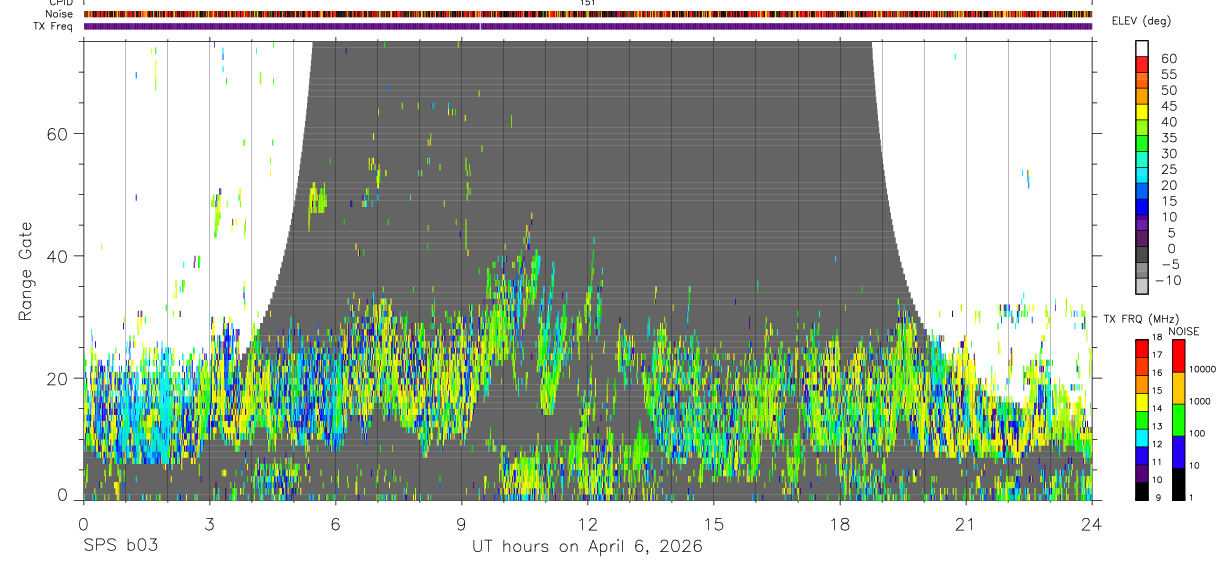Click the '21' tick label on the UT hours axis
This screenshot has height=567, width=1228.
tap(965, 524)
